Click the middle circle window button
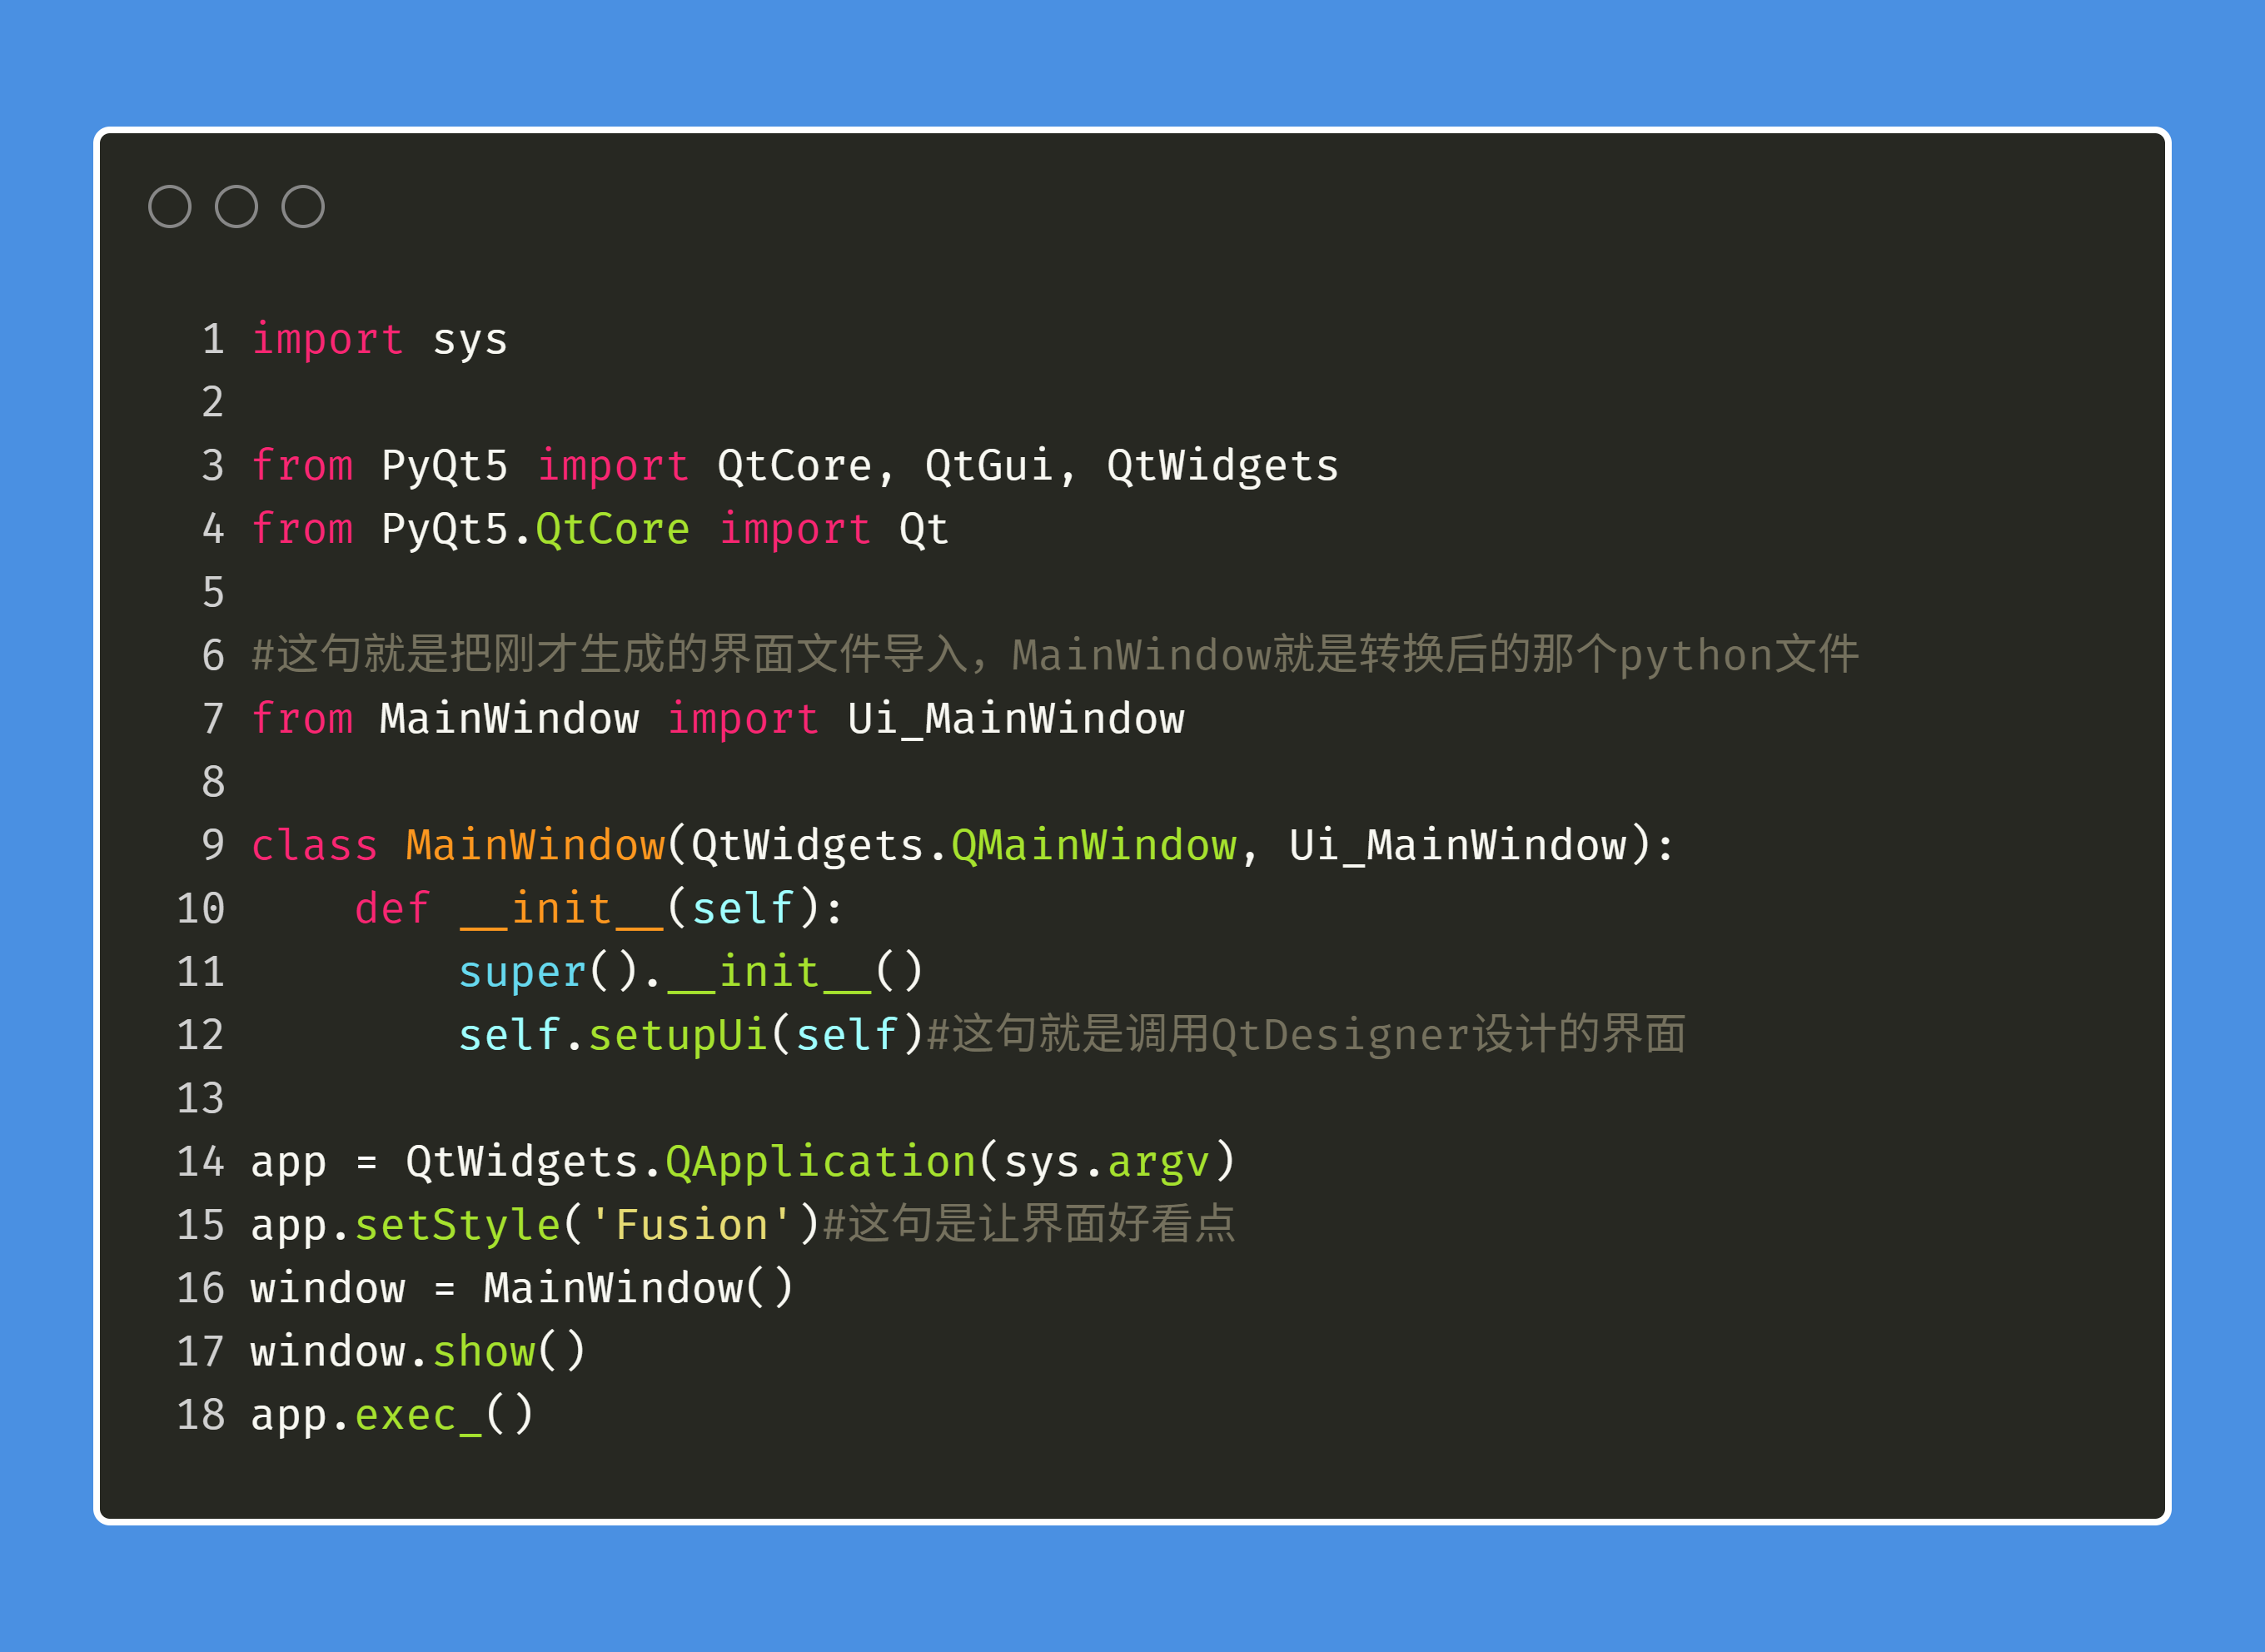Screen dimensions: 2265x1652 pos(237,207)
